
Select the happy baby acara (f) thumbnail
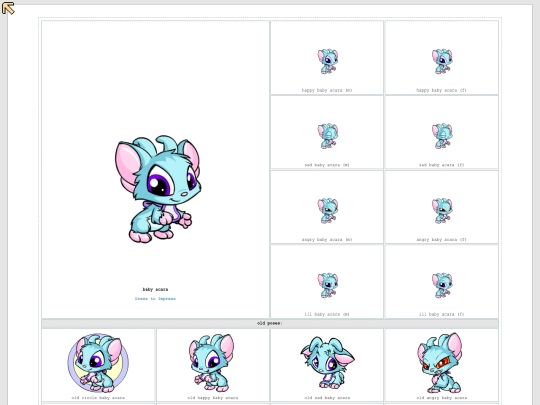click(442, 61)
